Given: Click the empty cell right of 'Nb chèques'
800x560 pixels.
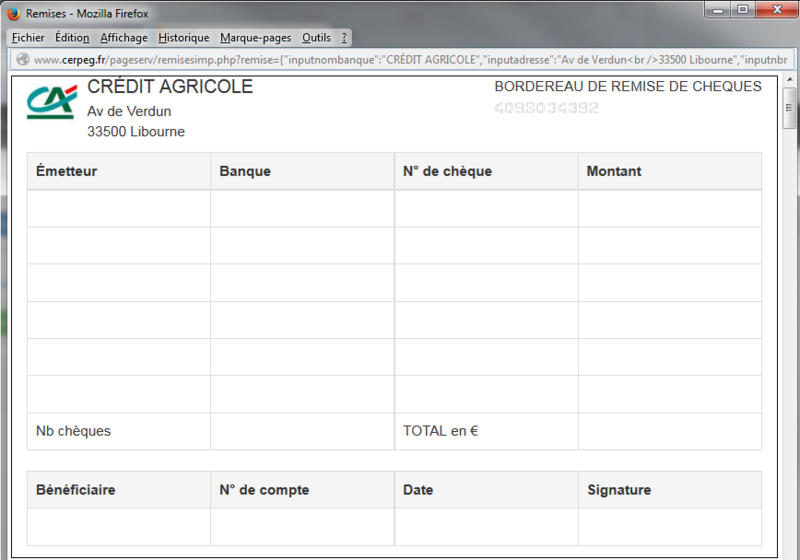Looking at the screenshot, I should (303, 431).
